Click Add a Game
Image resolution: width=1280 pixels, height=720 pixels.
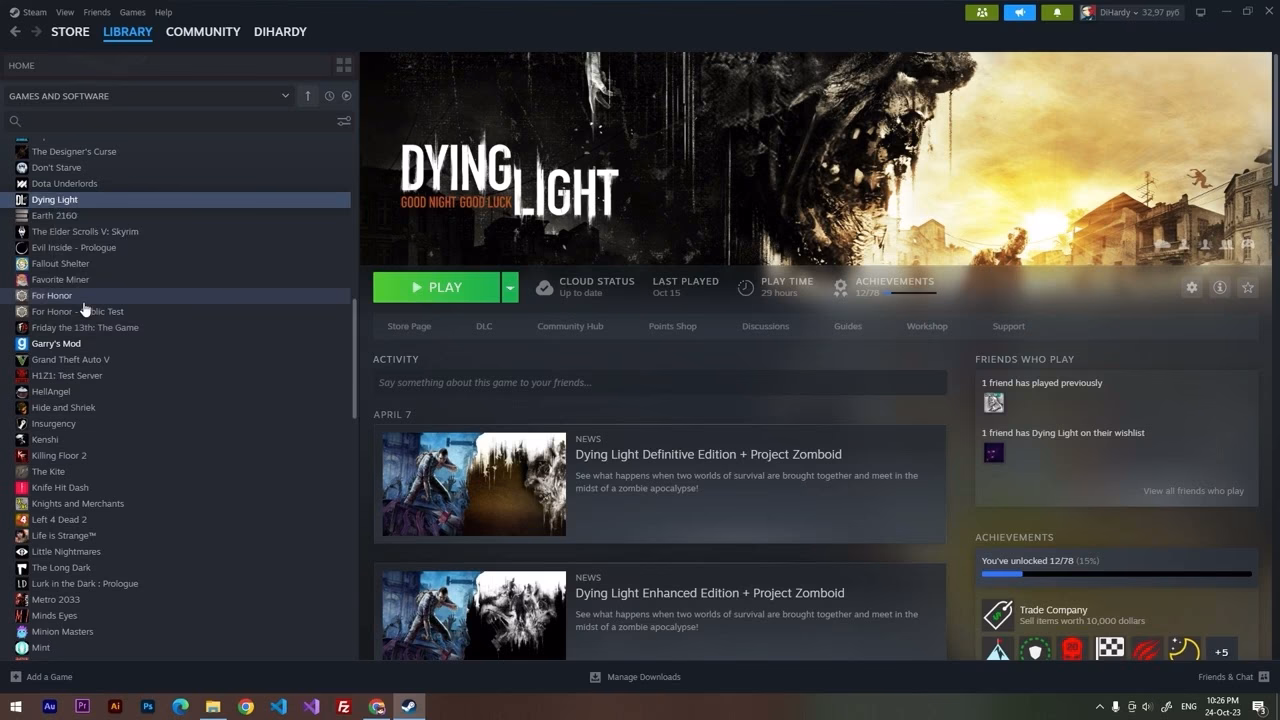pos(41,677)
